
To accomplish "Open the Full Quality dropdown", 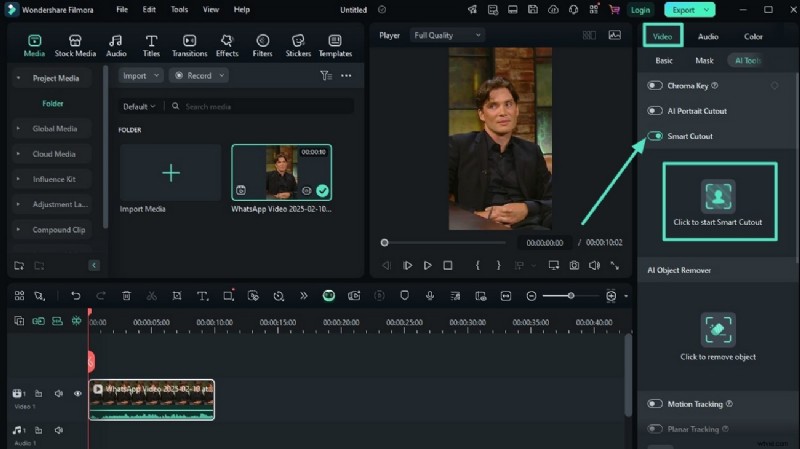I will coord(447,35).
